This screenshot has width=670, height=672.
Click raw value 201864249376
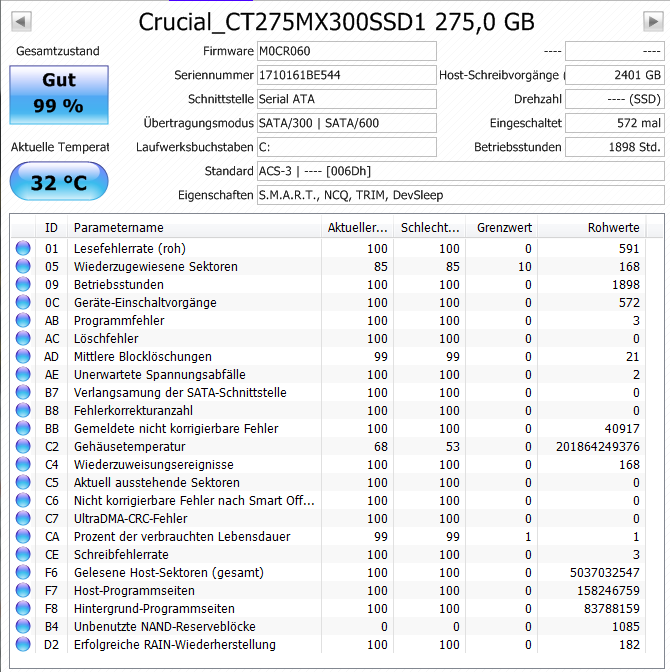pyautogui.click(x=598, y=447)
